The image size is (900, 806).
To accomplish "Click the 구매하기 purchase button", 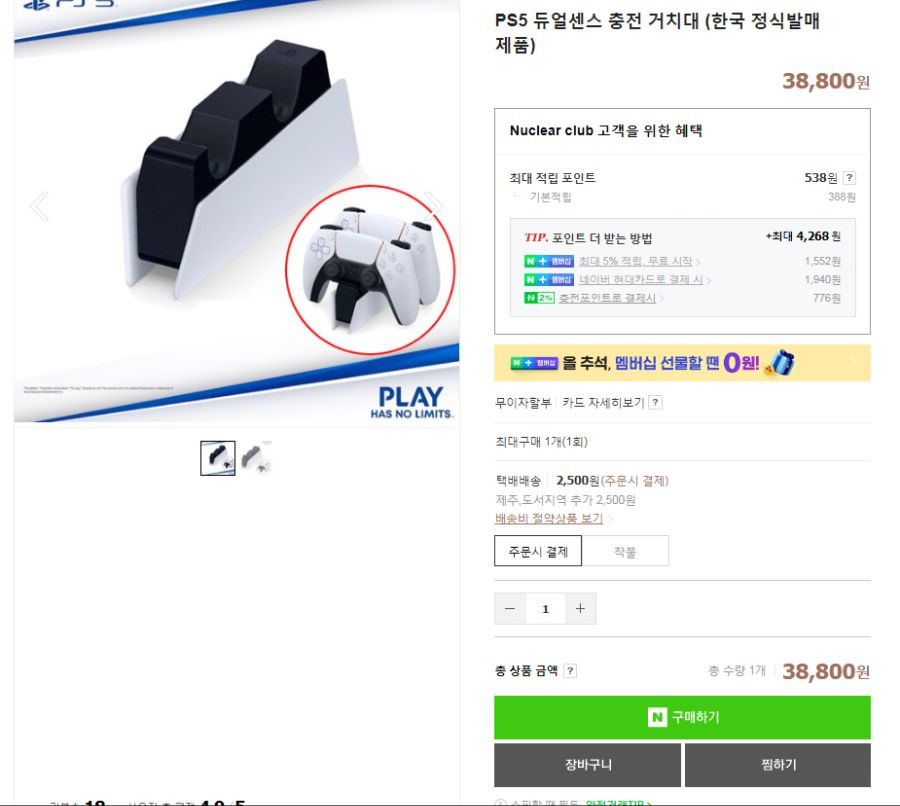I will click(x=682, y=717).
